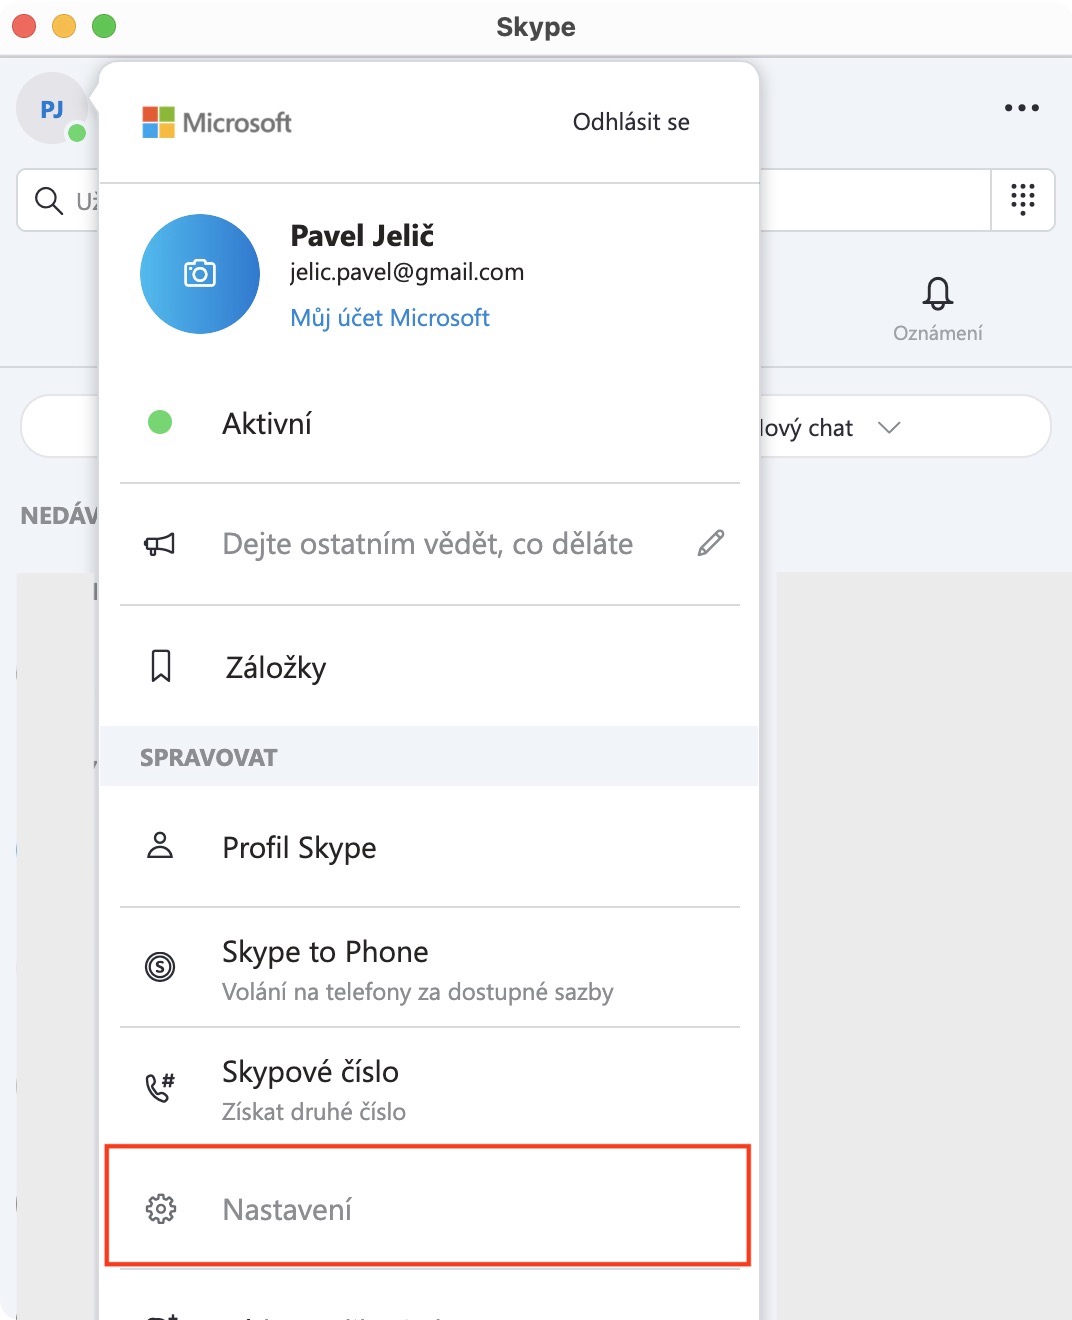The height and width of the screenshot is (1320, 1072).
Task: Click the PJ avatar in the corner
Action: (x=52, y=109)
